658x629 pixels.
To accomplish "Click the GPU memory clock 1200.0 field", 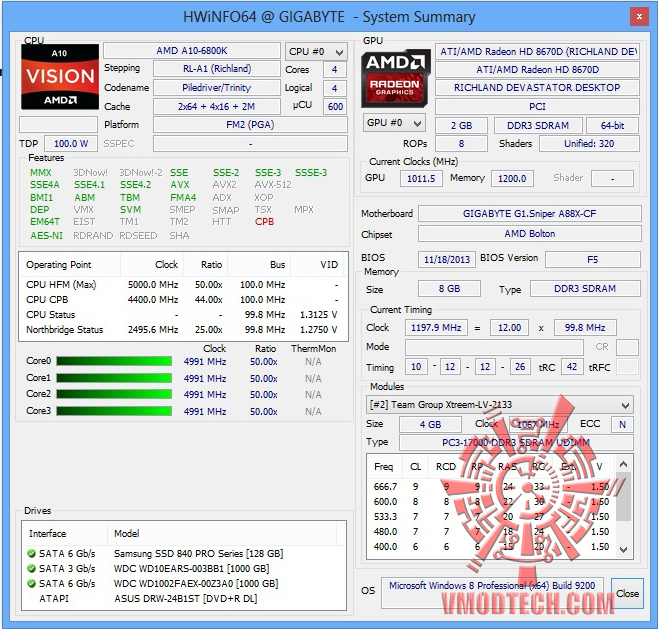I will click(512, 179).
